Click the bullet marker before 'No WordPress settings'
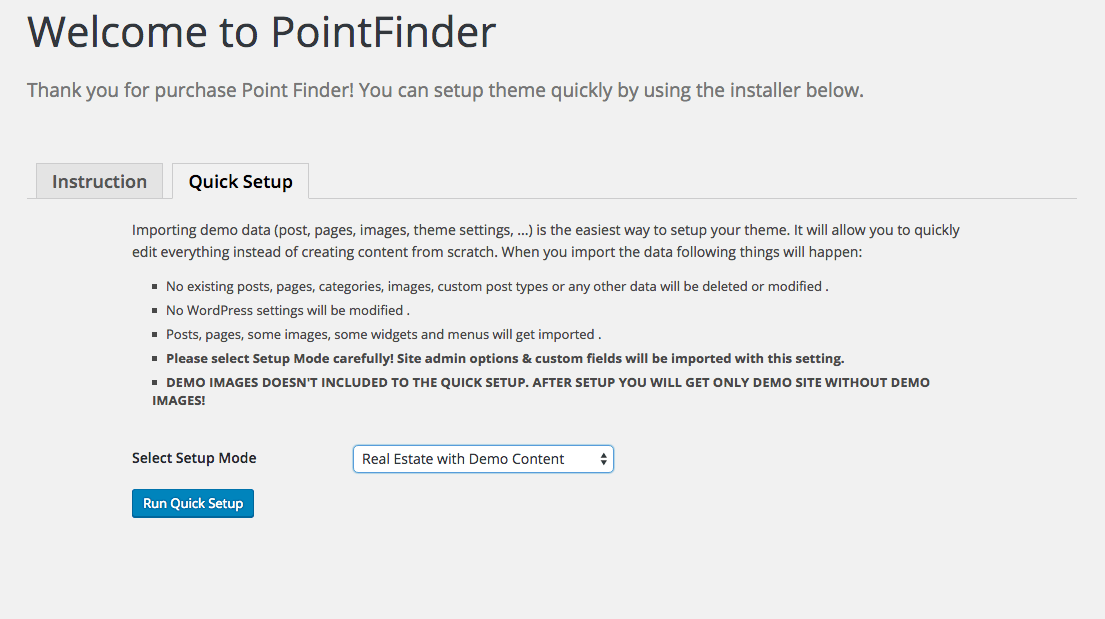The image size is (1105, 619). (x=155, y=311)
